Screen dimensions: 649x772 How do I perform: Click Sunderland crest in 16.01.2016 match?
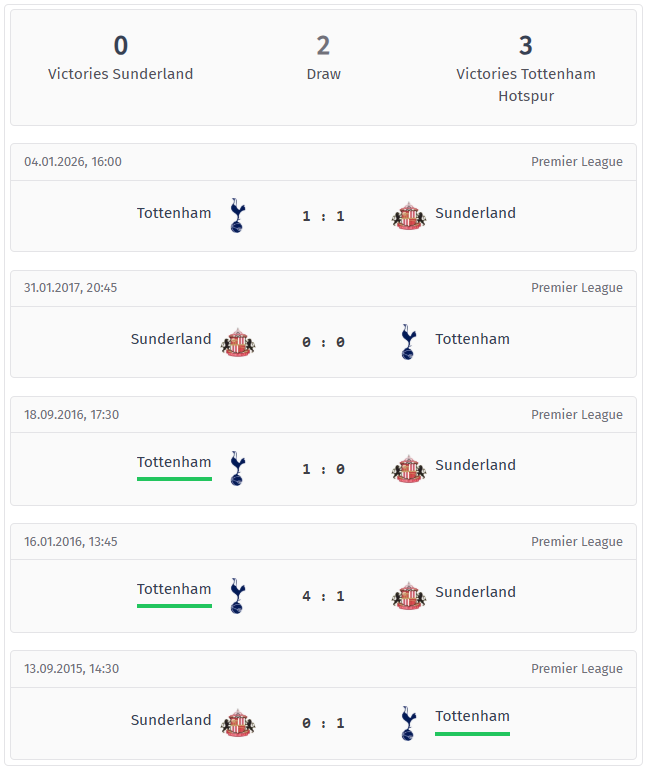(x=408, y=595)
